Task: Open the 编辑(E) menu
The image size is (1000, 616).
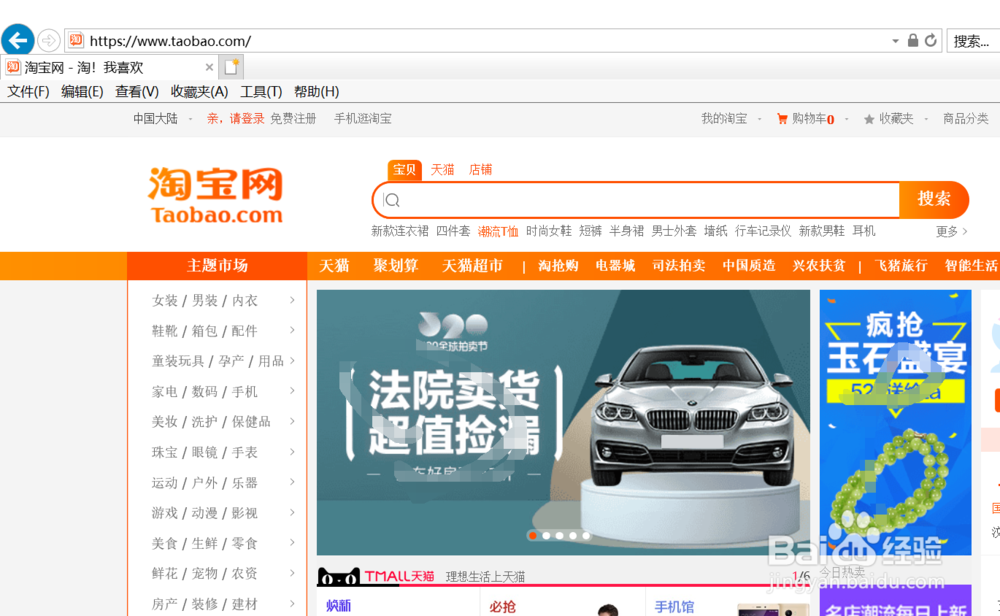Action: pyautogui.click(x=82, y=91)
